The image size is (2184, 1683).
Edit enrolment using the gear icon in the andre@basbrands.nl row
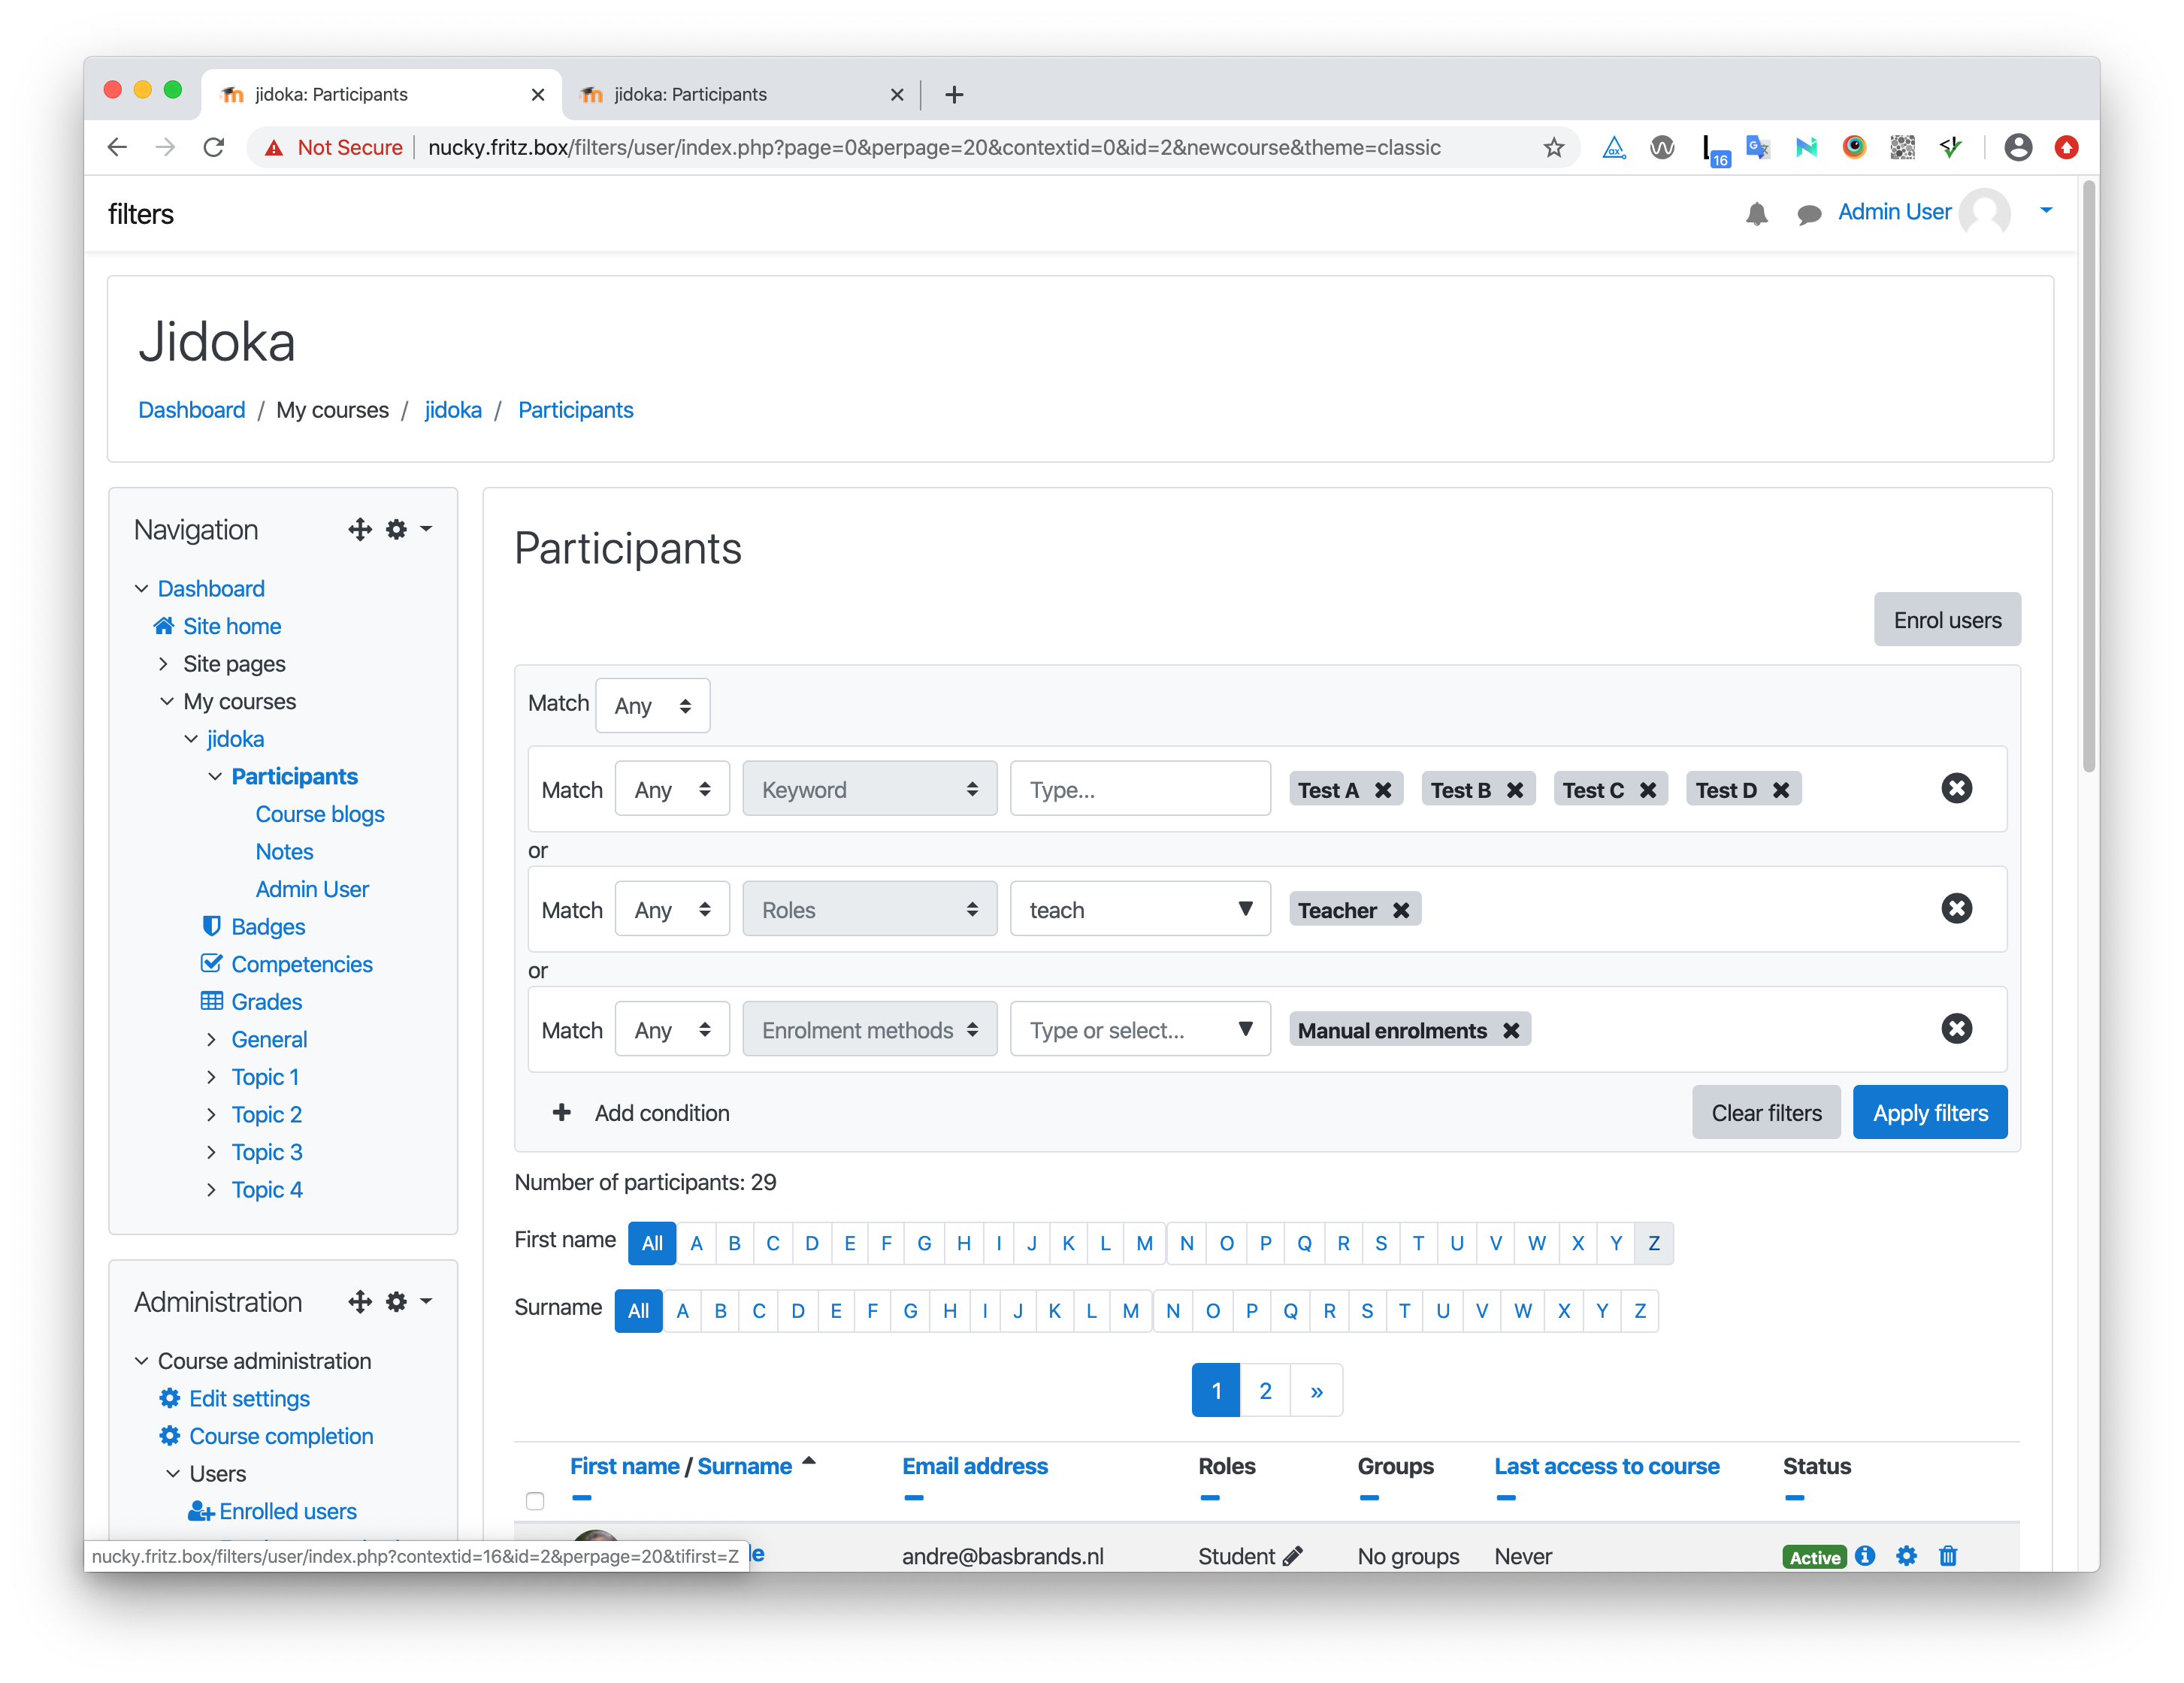point(1906,1555)
